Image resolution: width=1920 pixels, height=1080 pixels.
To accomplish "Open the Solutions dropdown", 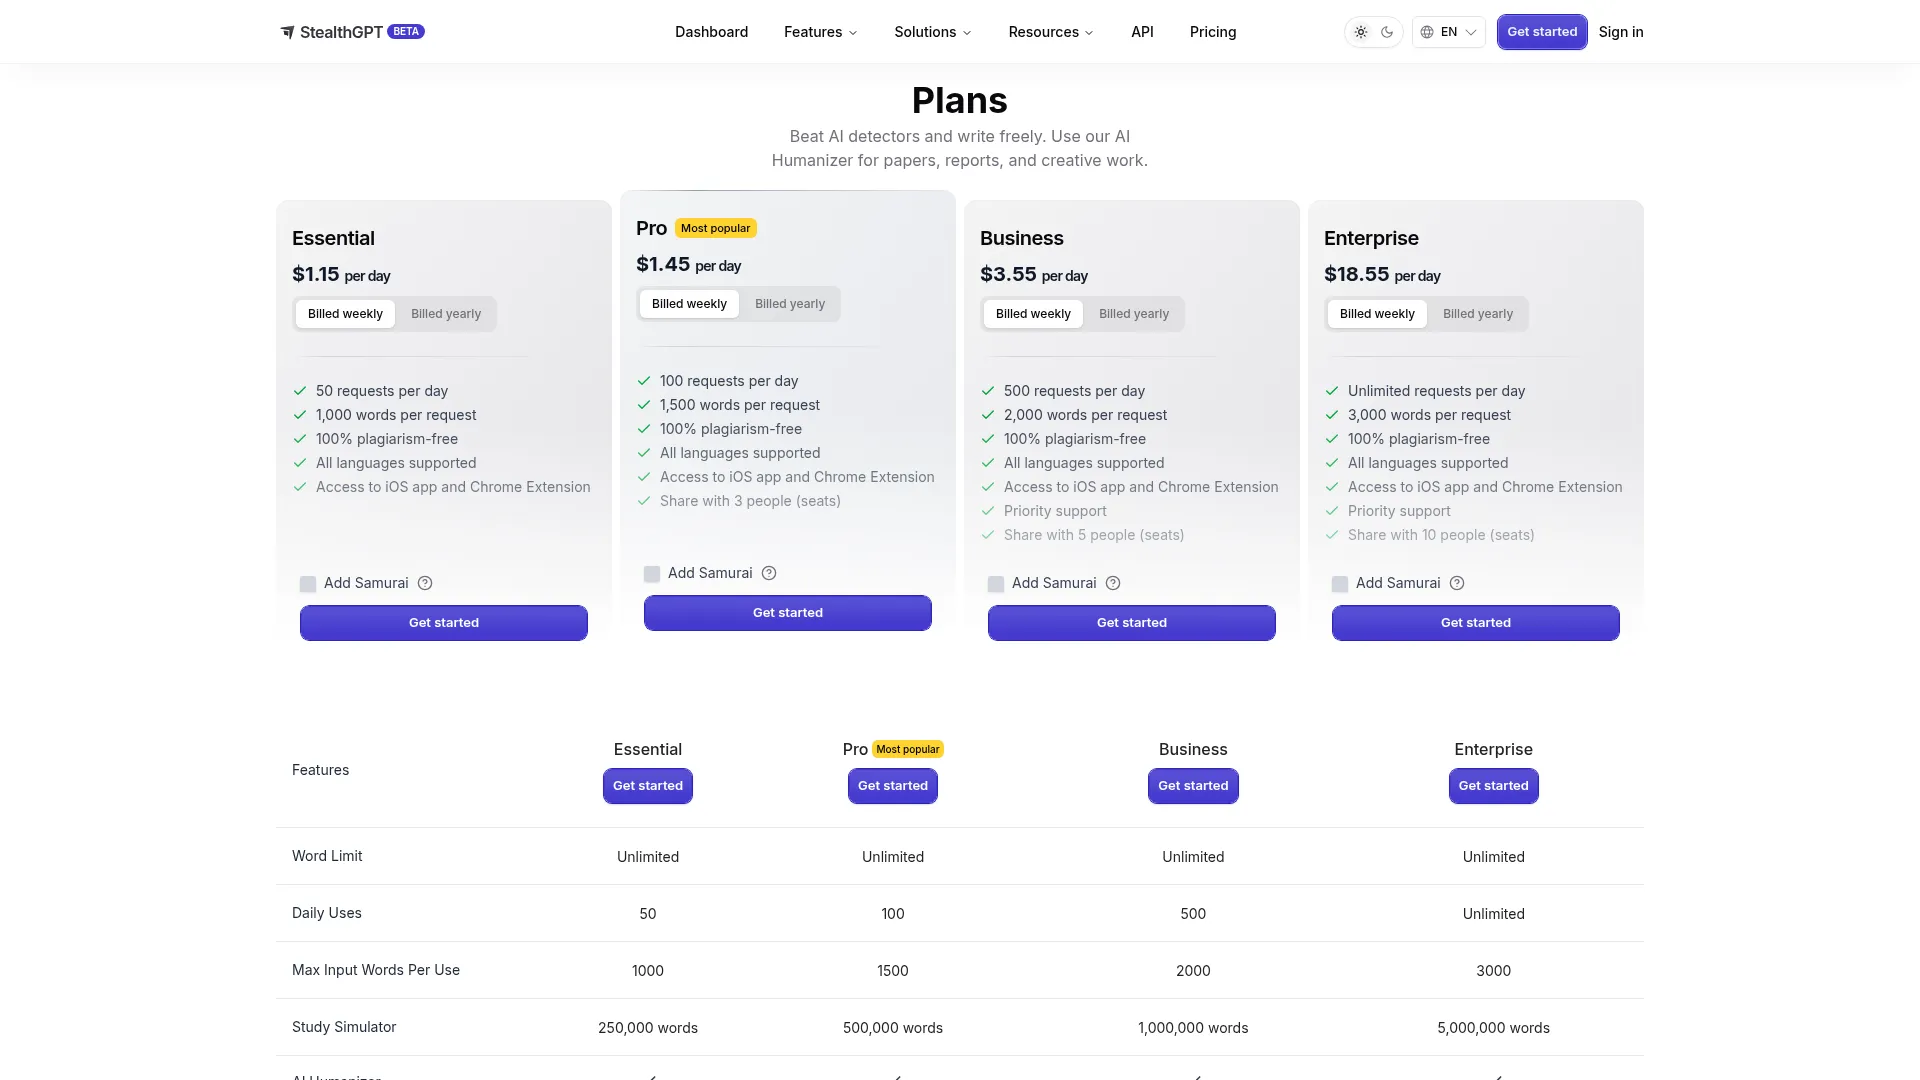I will click(931, 31).
